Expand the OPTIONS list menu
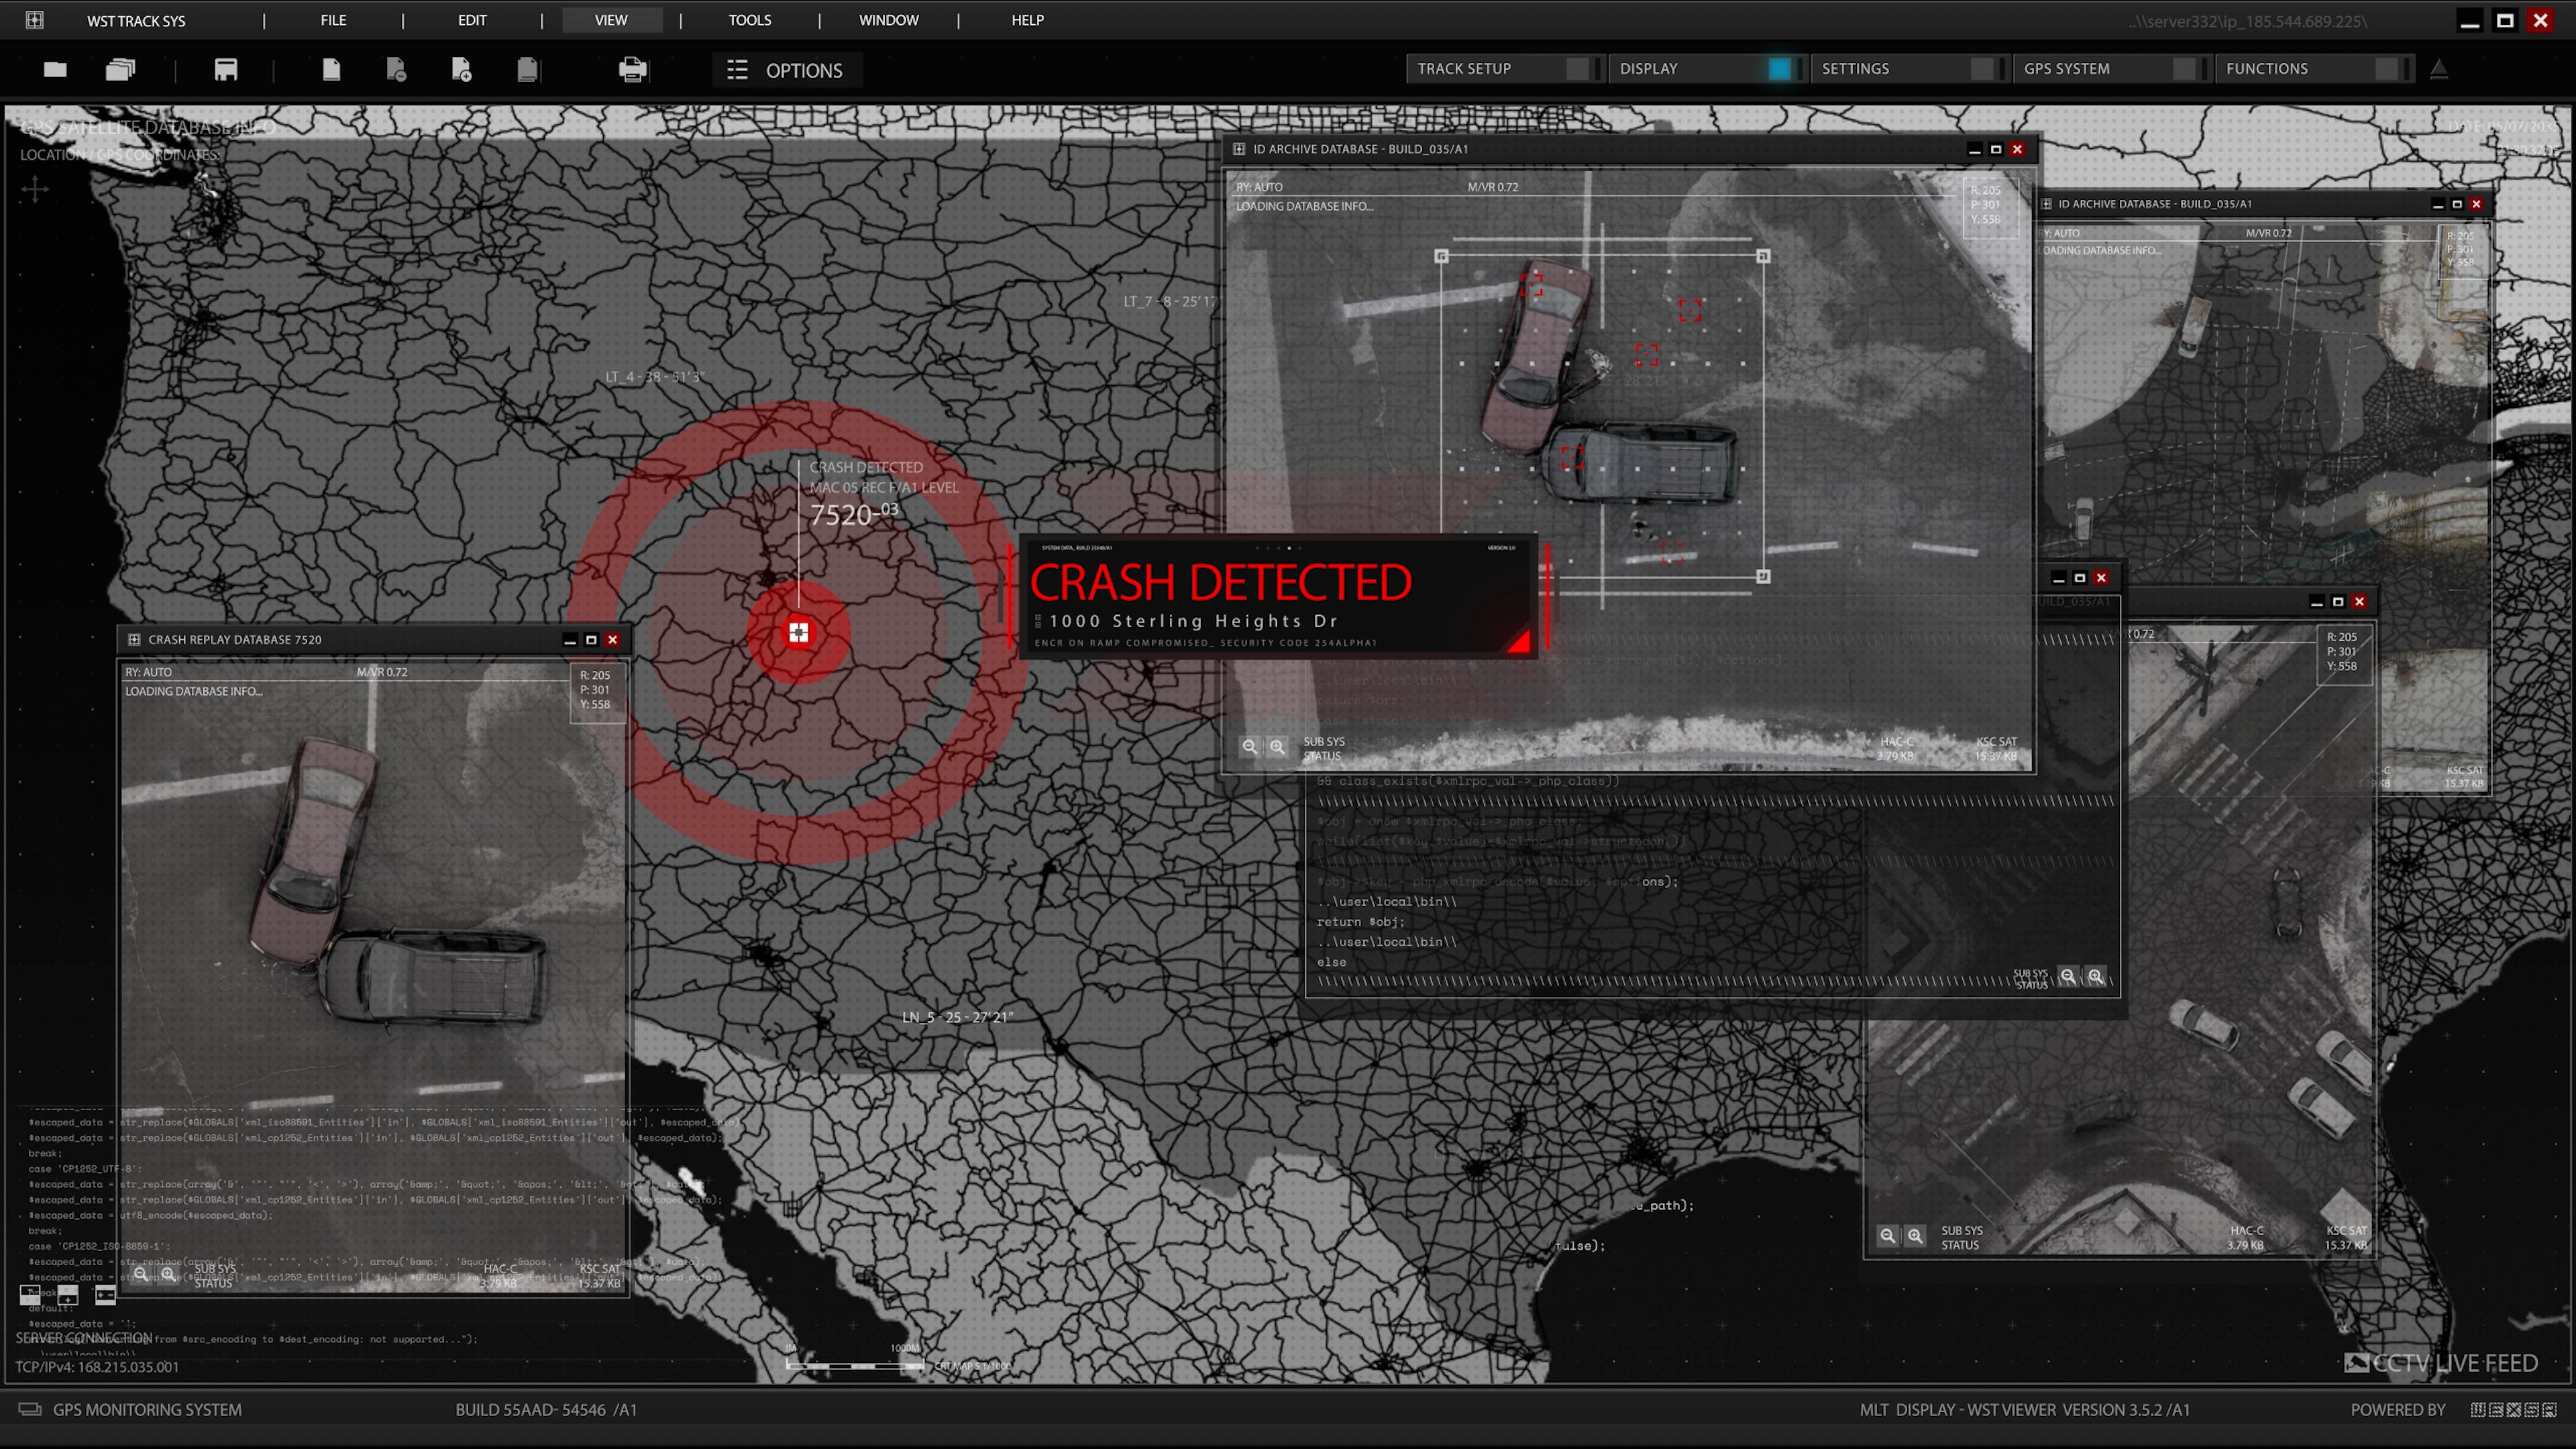This screenshot has height=1449, width=2576. pos(786,70)
